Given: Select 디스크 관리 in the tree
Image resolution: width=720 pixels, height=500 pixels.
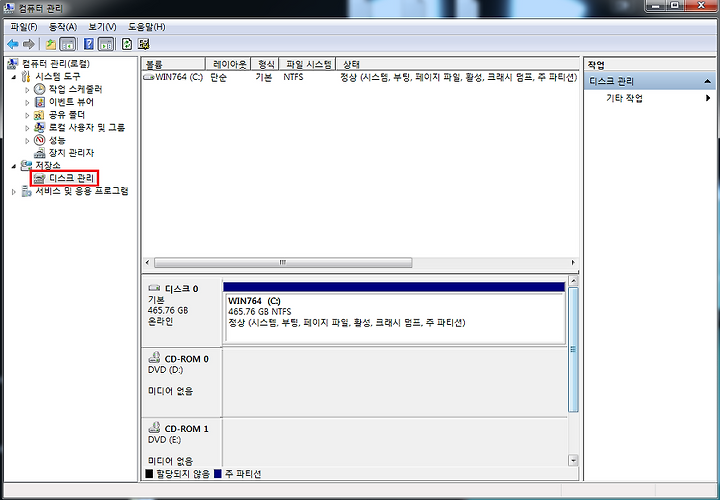Looking at the screenshot, I should (x=71, y=178).
